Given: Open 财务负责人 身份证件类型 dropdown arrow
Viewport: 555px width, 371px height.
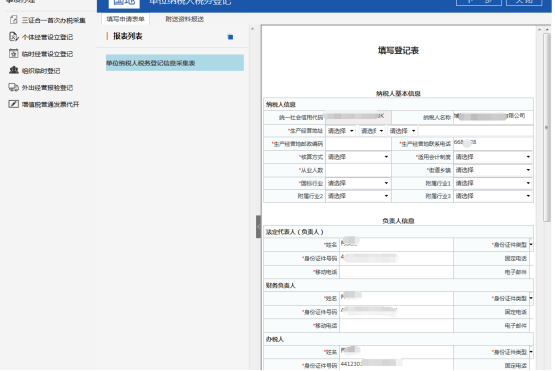Looking at the screenshot, I should pyautogui.click(x=531, y=298).
